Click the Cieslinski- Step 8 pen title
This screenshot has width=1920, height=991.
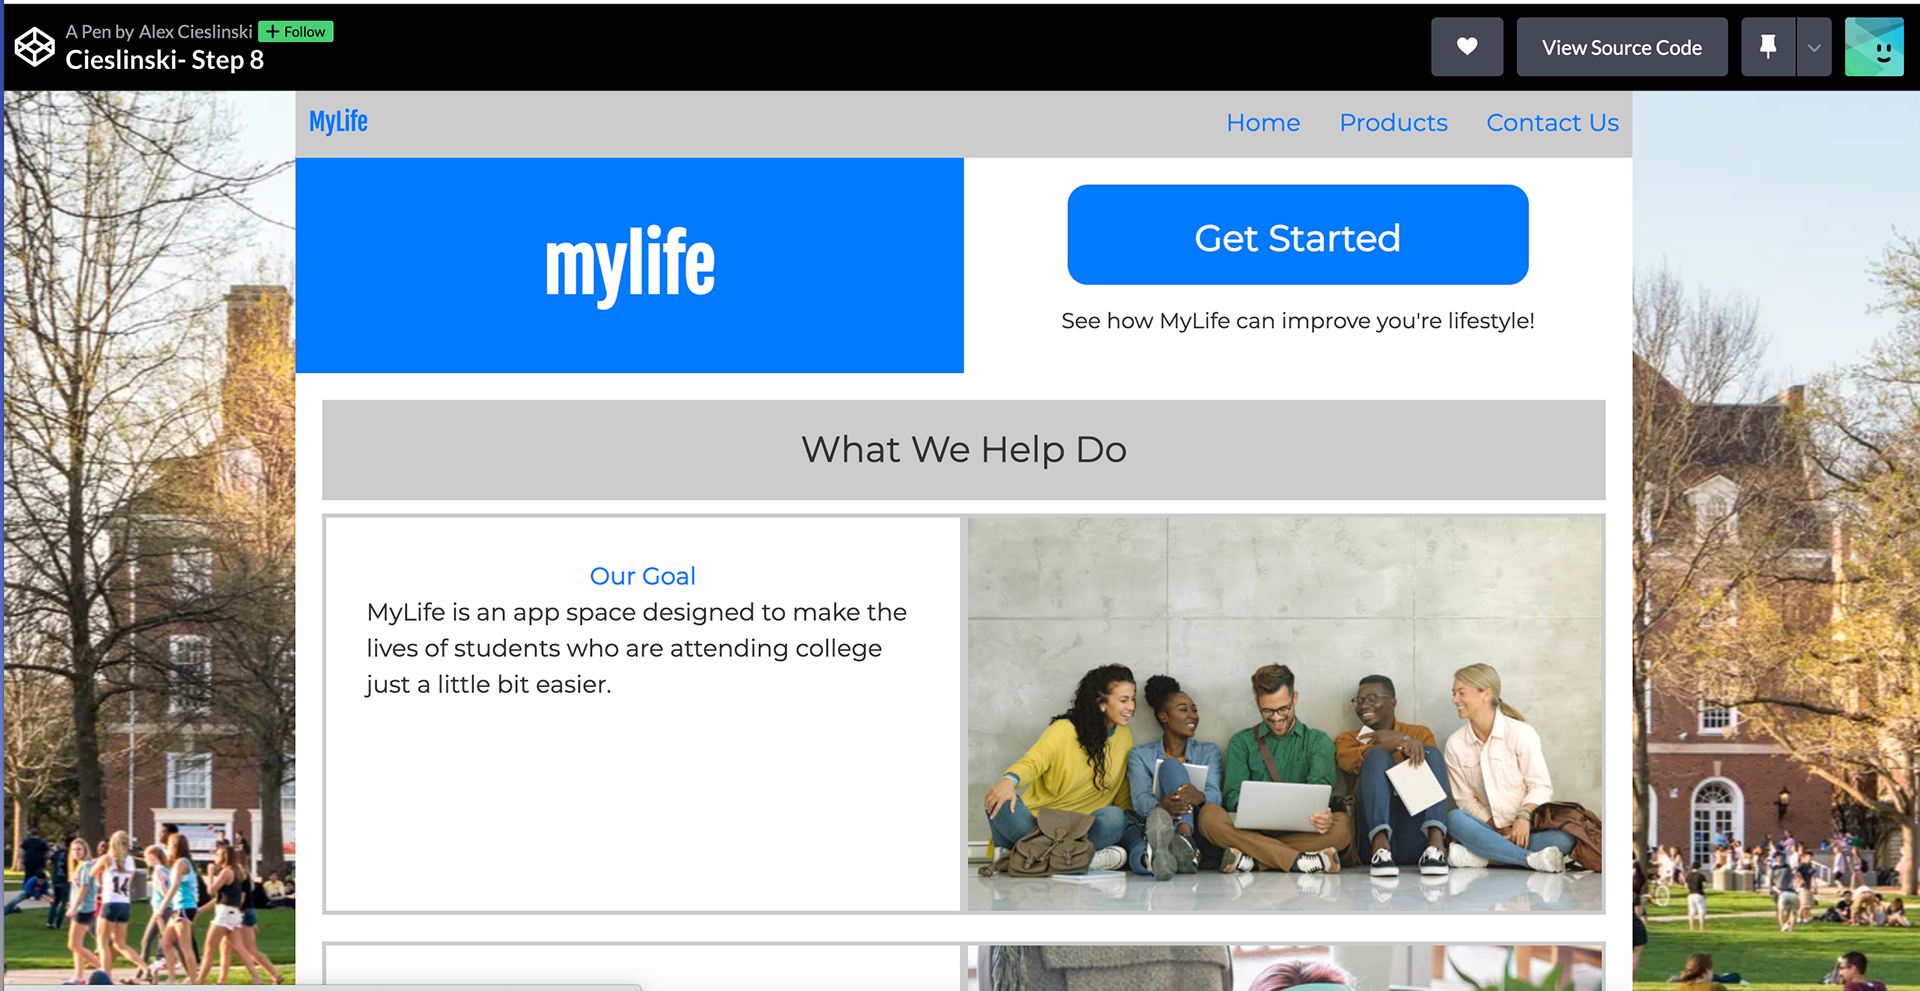[x=165, y=60]
